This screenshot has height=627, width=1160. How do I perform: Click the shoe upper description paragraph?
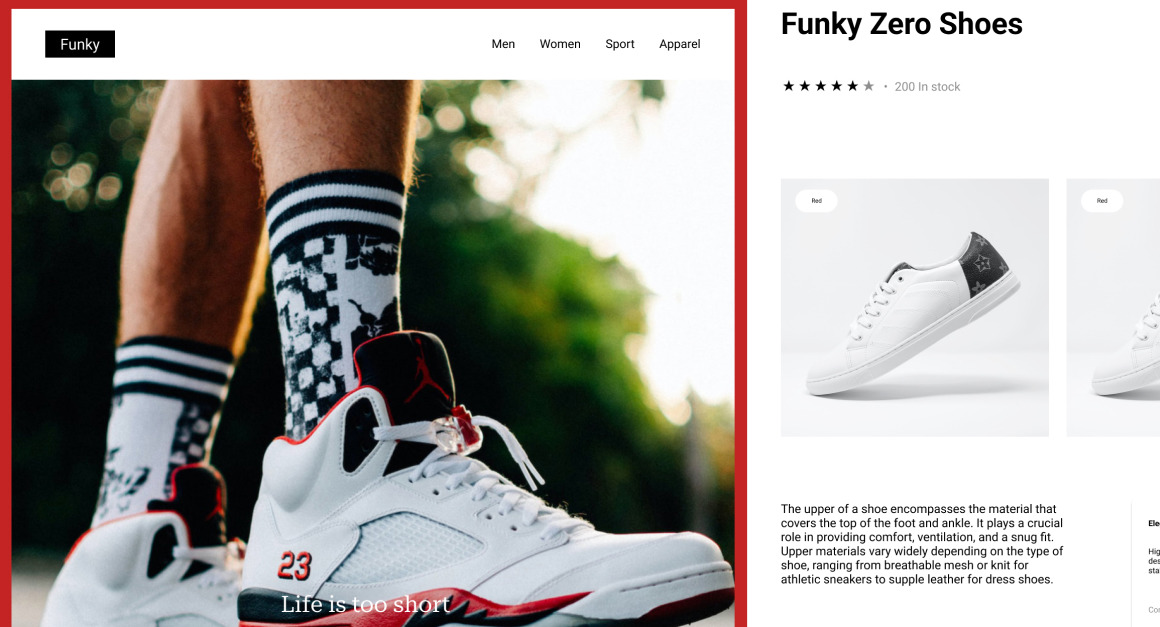(922, 544)
